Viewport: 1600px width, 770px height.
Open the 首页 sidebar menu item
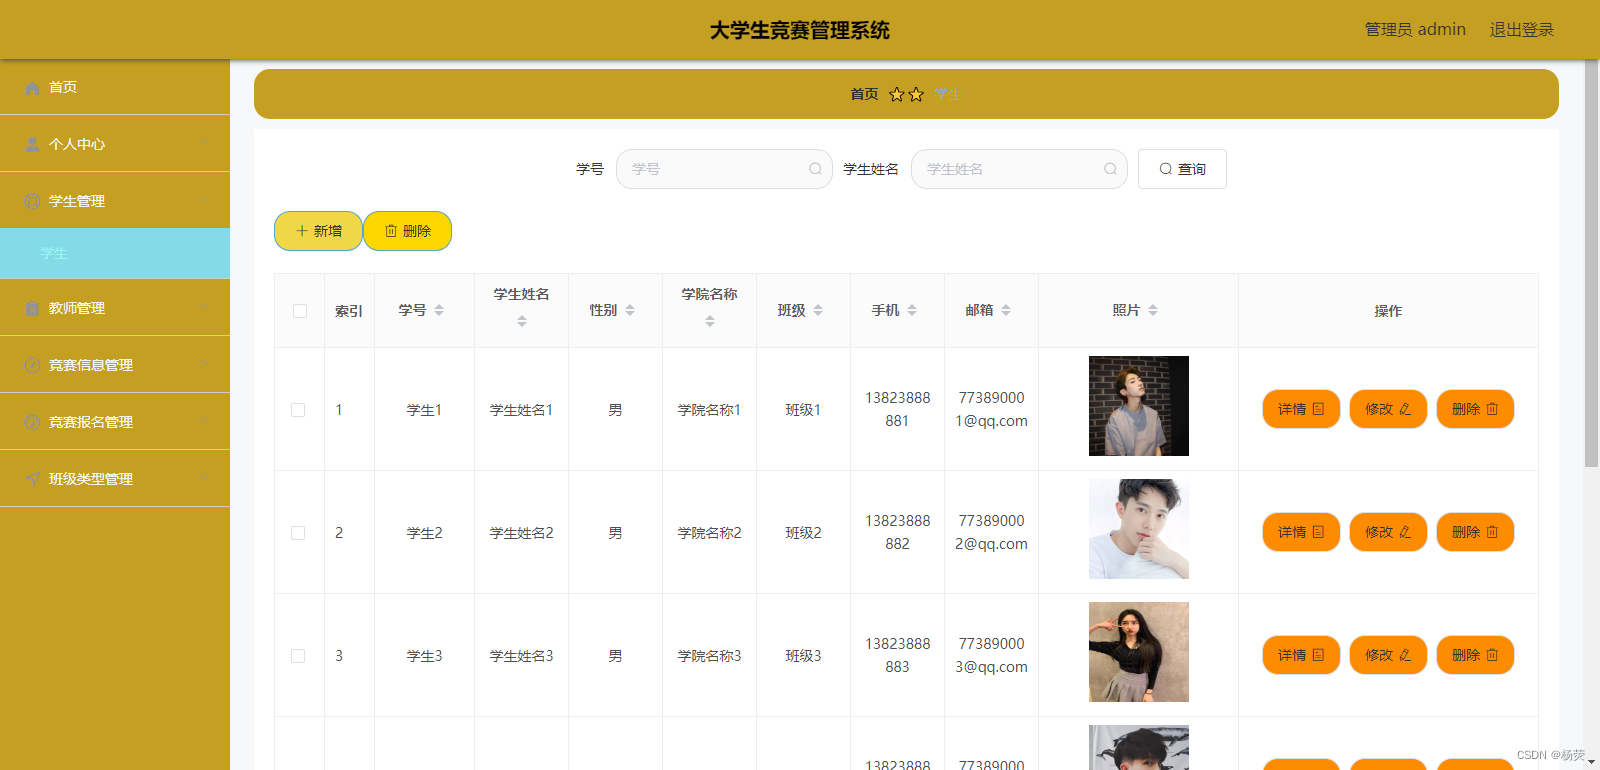point(115,87)
